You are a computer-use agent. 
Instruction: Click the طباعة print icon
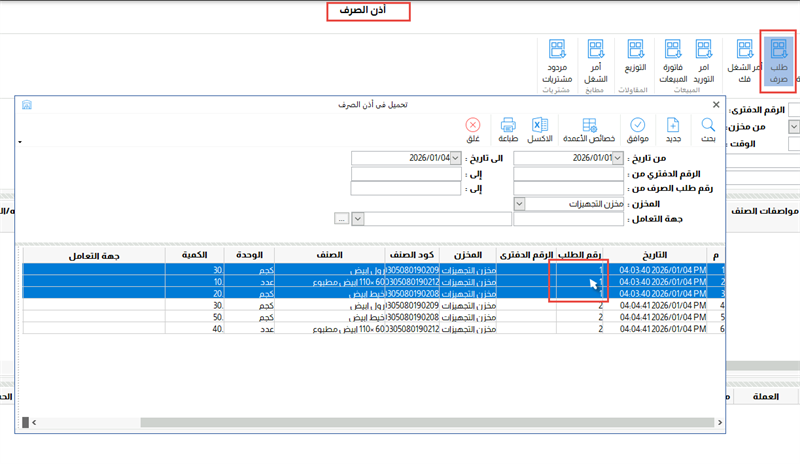point(507,125)
